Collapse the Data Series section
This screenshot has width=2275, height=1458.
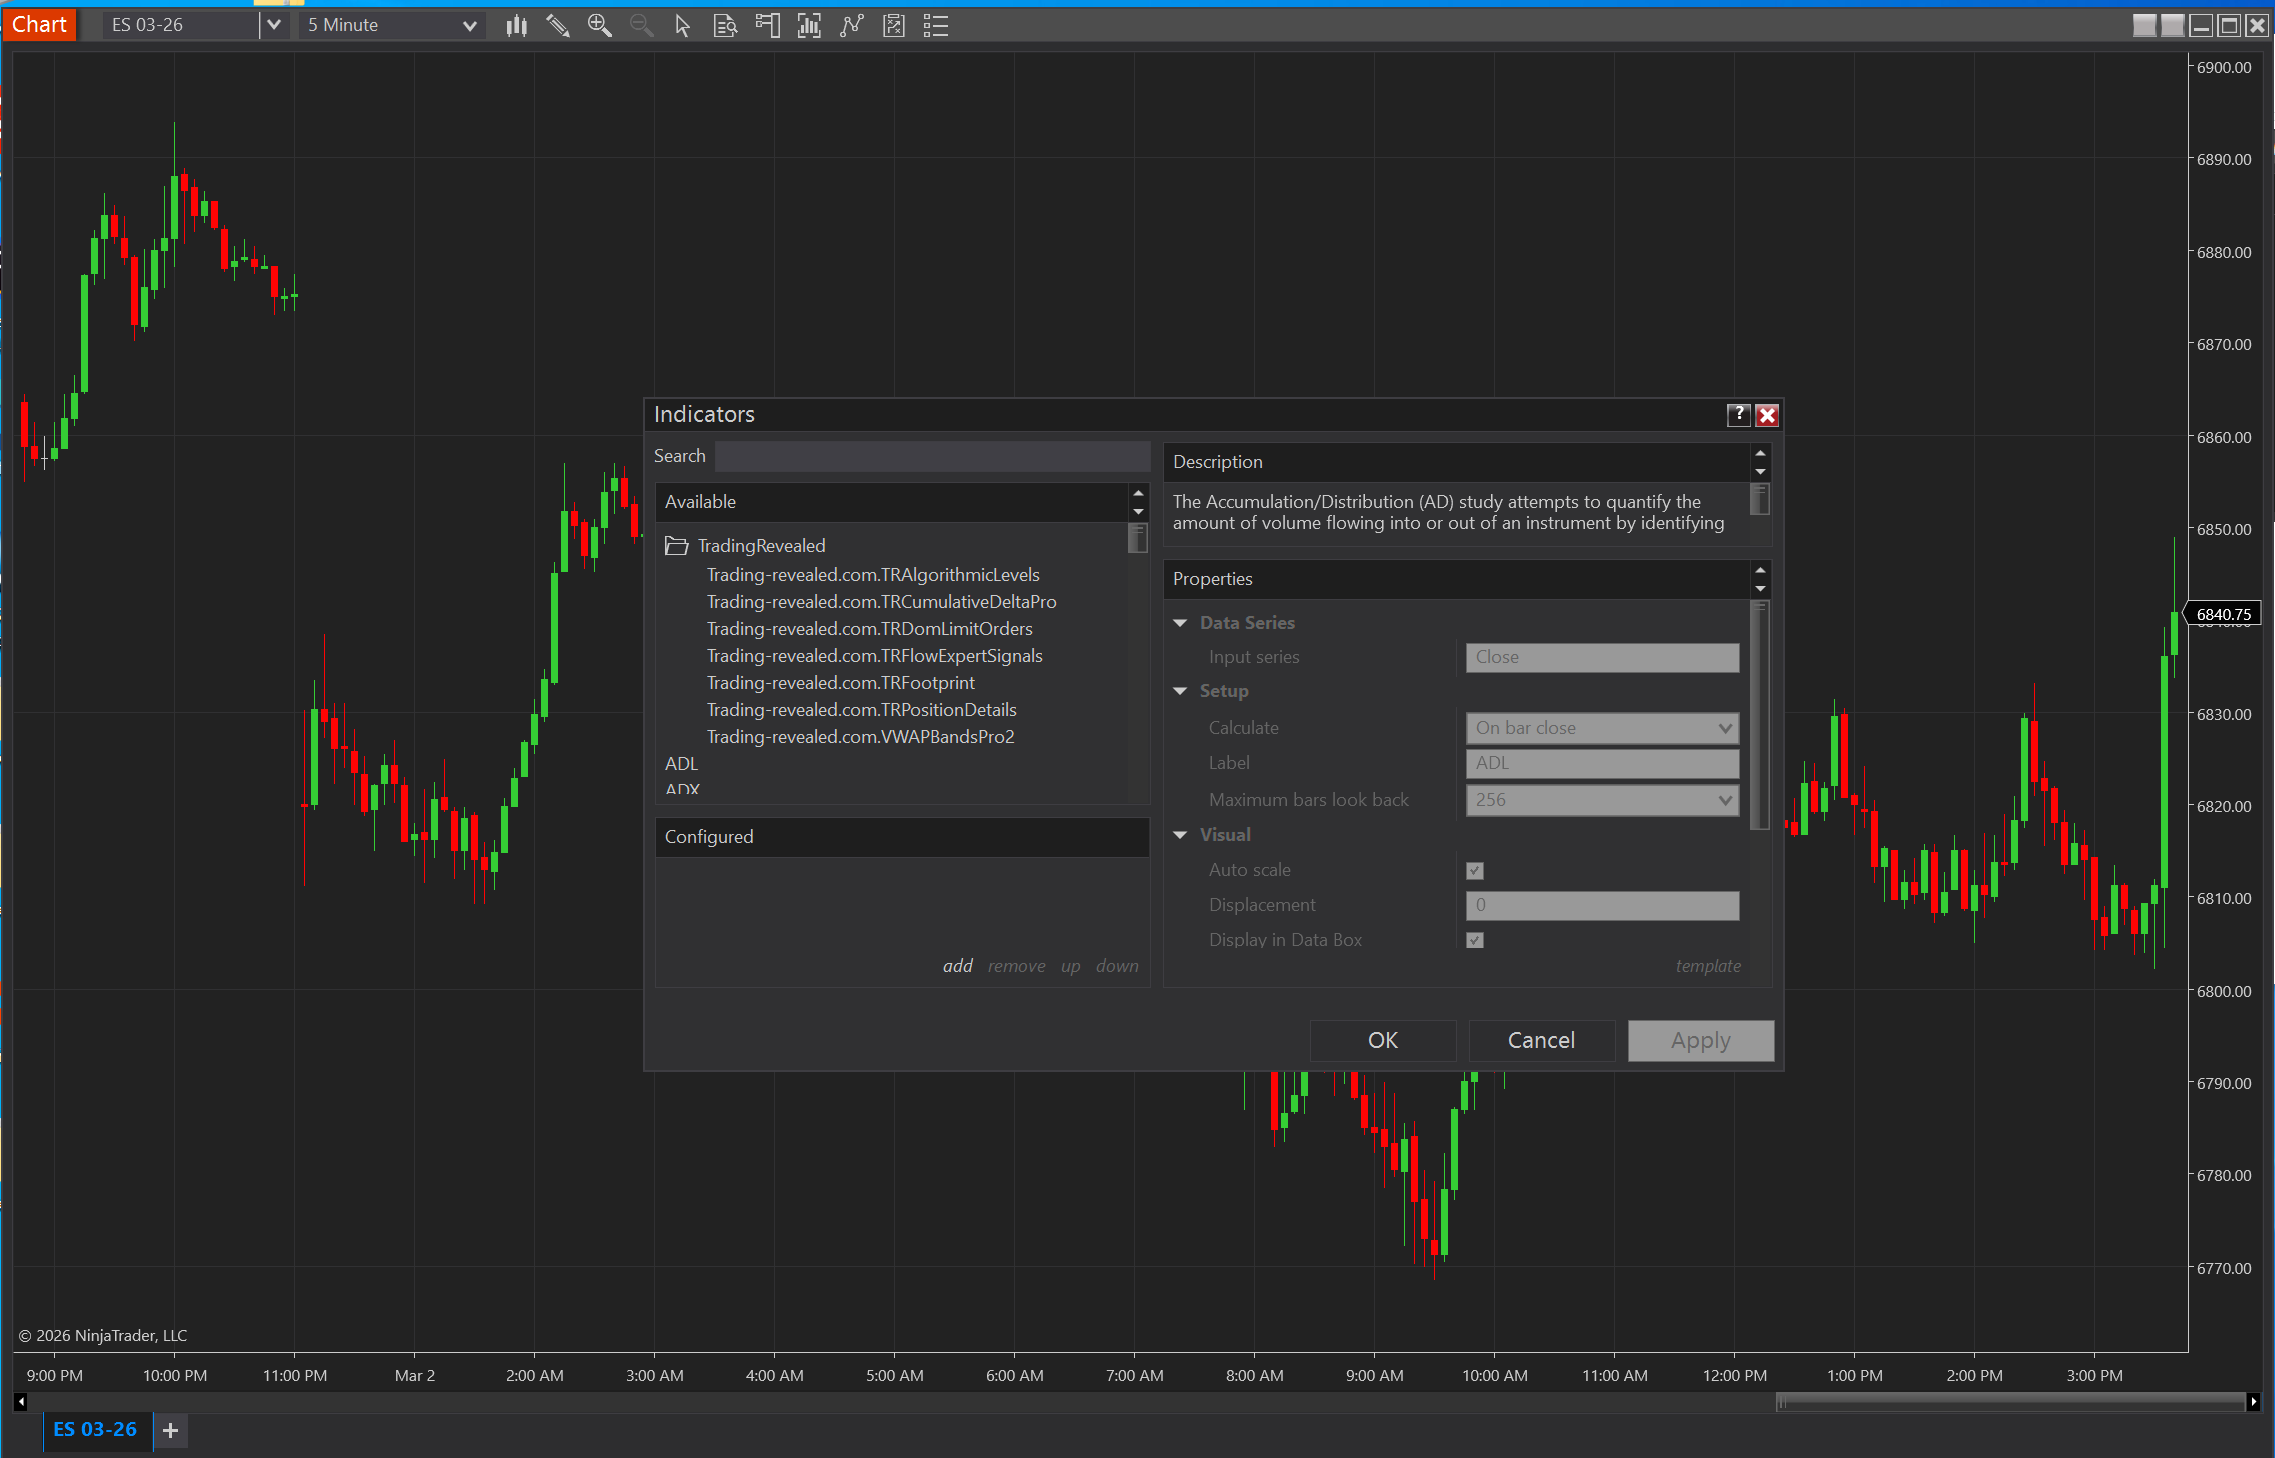(1181, 623)
